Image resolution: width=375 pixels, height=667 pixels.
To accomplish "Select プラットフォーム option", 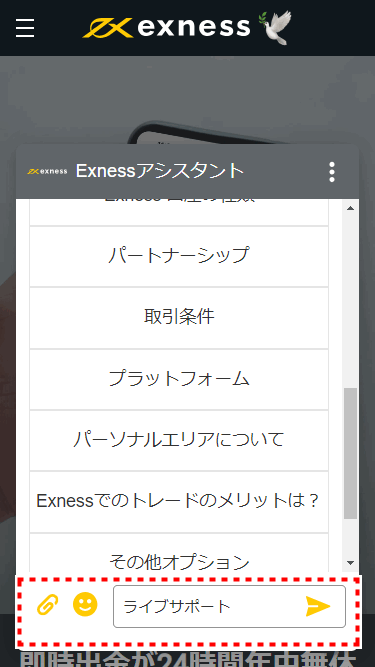I will point(179,379).
